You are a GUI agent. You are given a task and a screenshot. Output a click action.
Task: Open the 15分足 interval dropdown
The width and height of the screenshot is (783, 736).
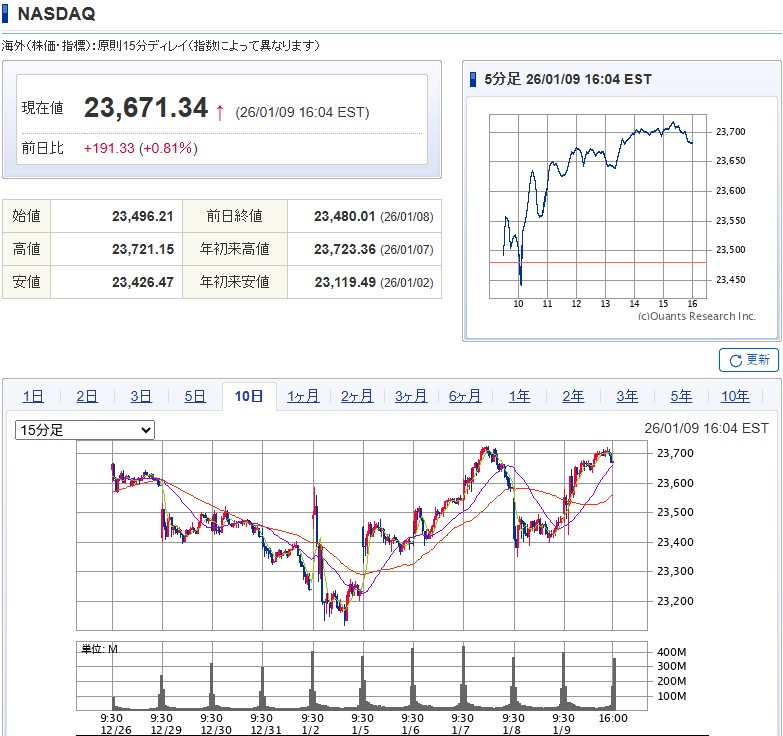(x=85, y=430)
